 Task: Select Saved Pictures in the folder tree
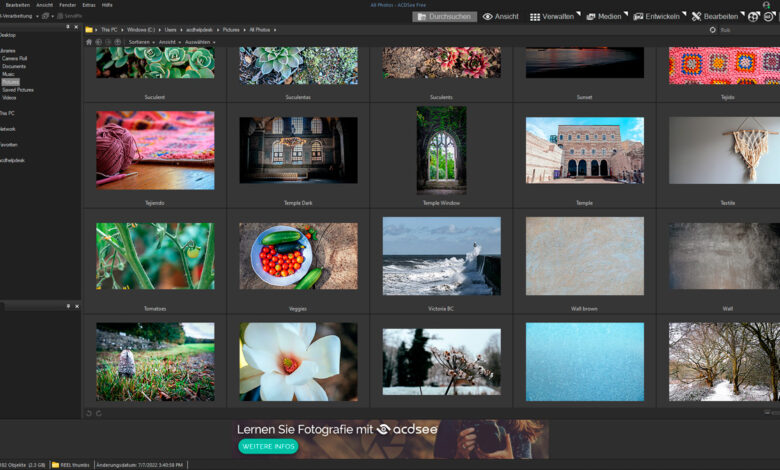(17, 90)
